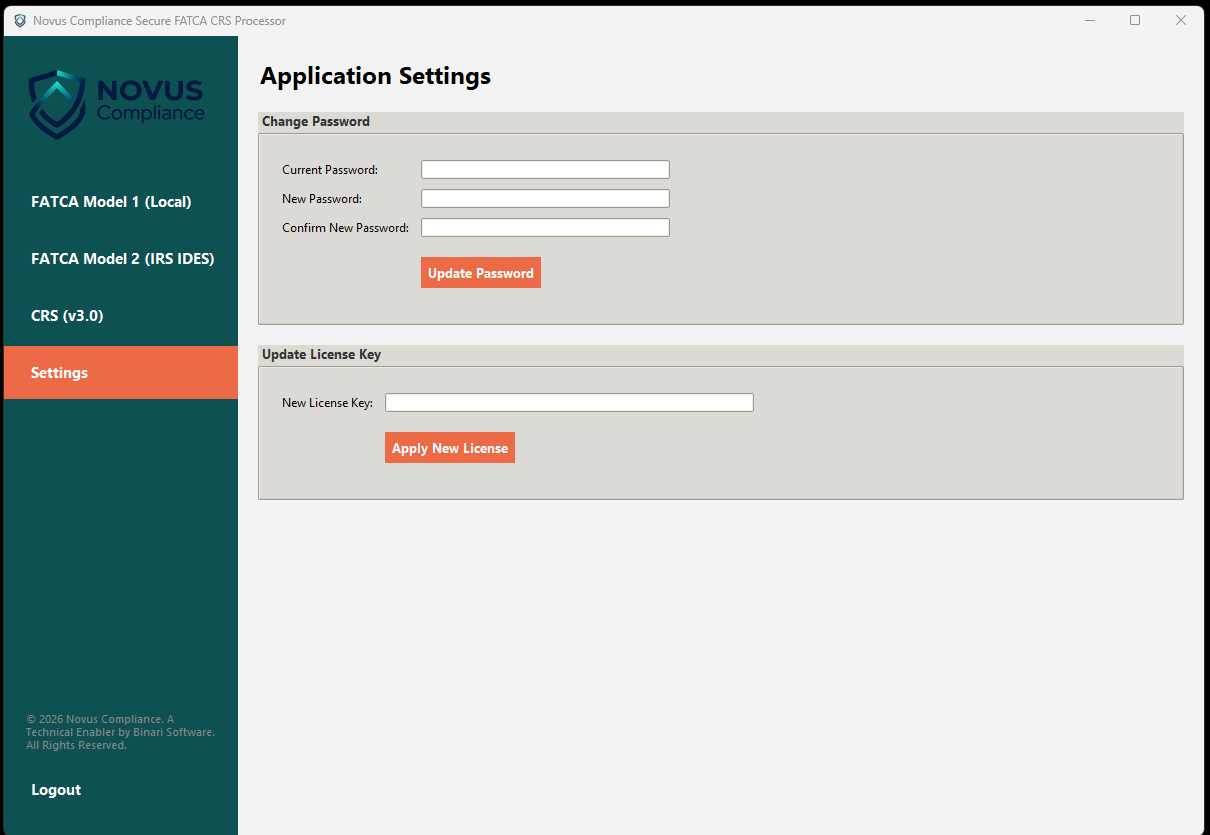Click the Update Password button
This screenshot has width=1210, height=835.
[481, 273]
